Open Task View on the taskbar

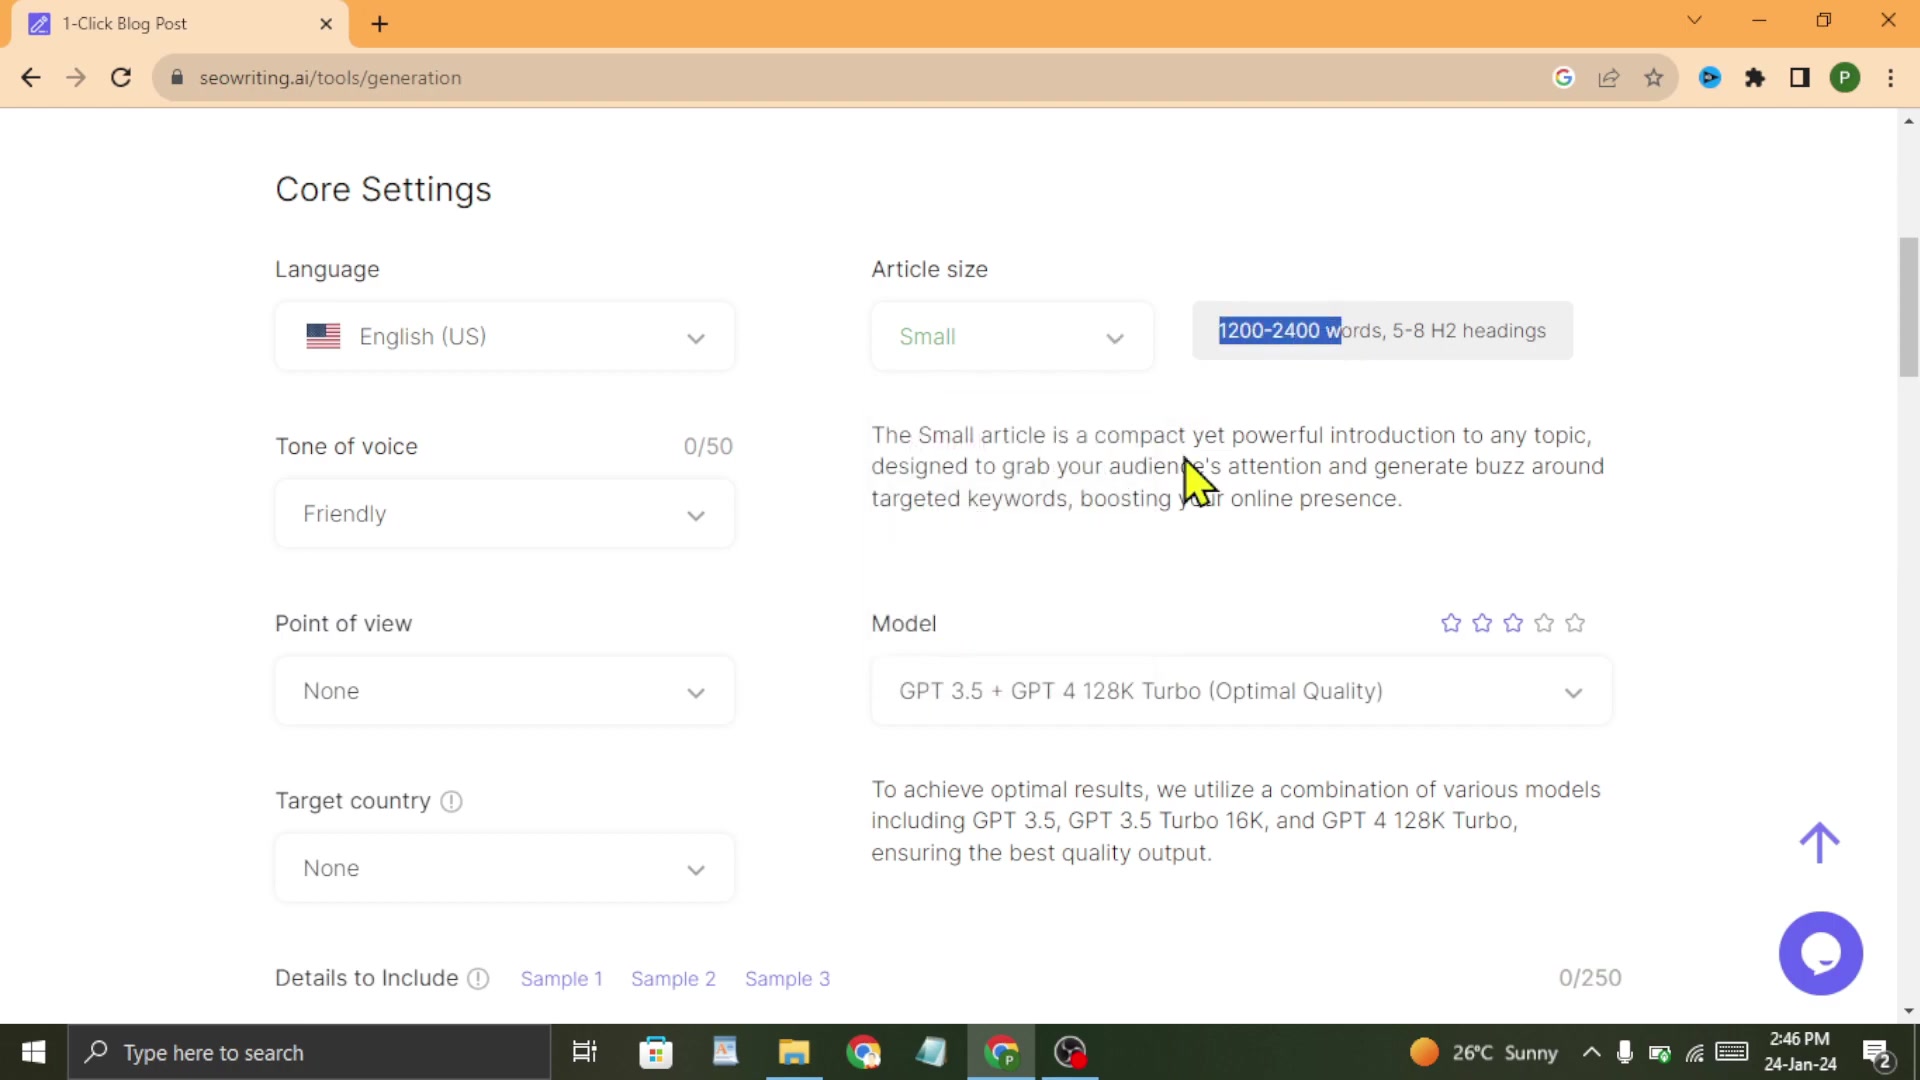click(584, 1052)
